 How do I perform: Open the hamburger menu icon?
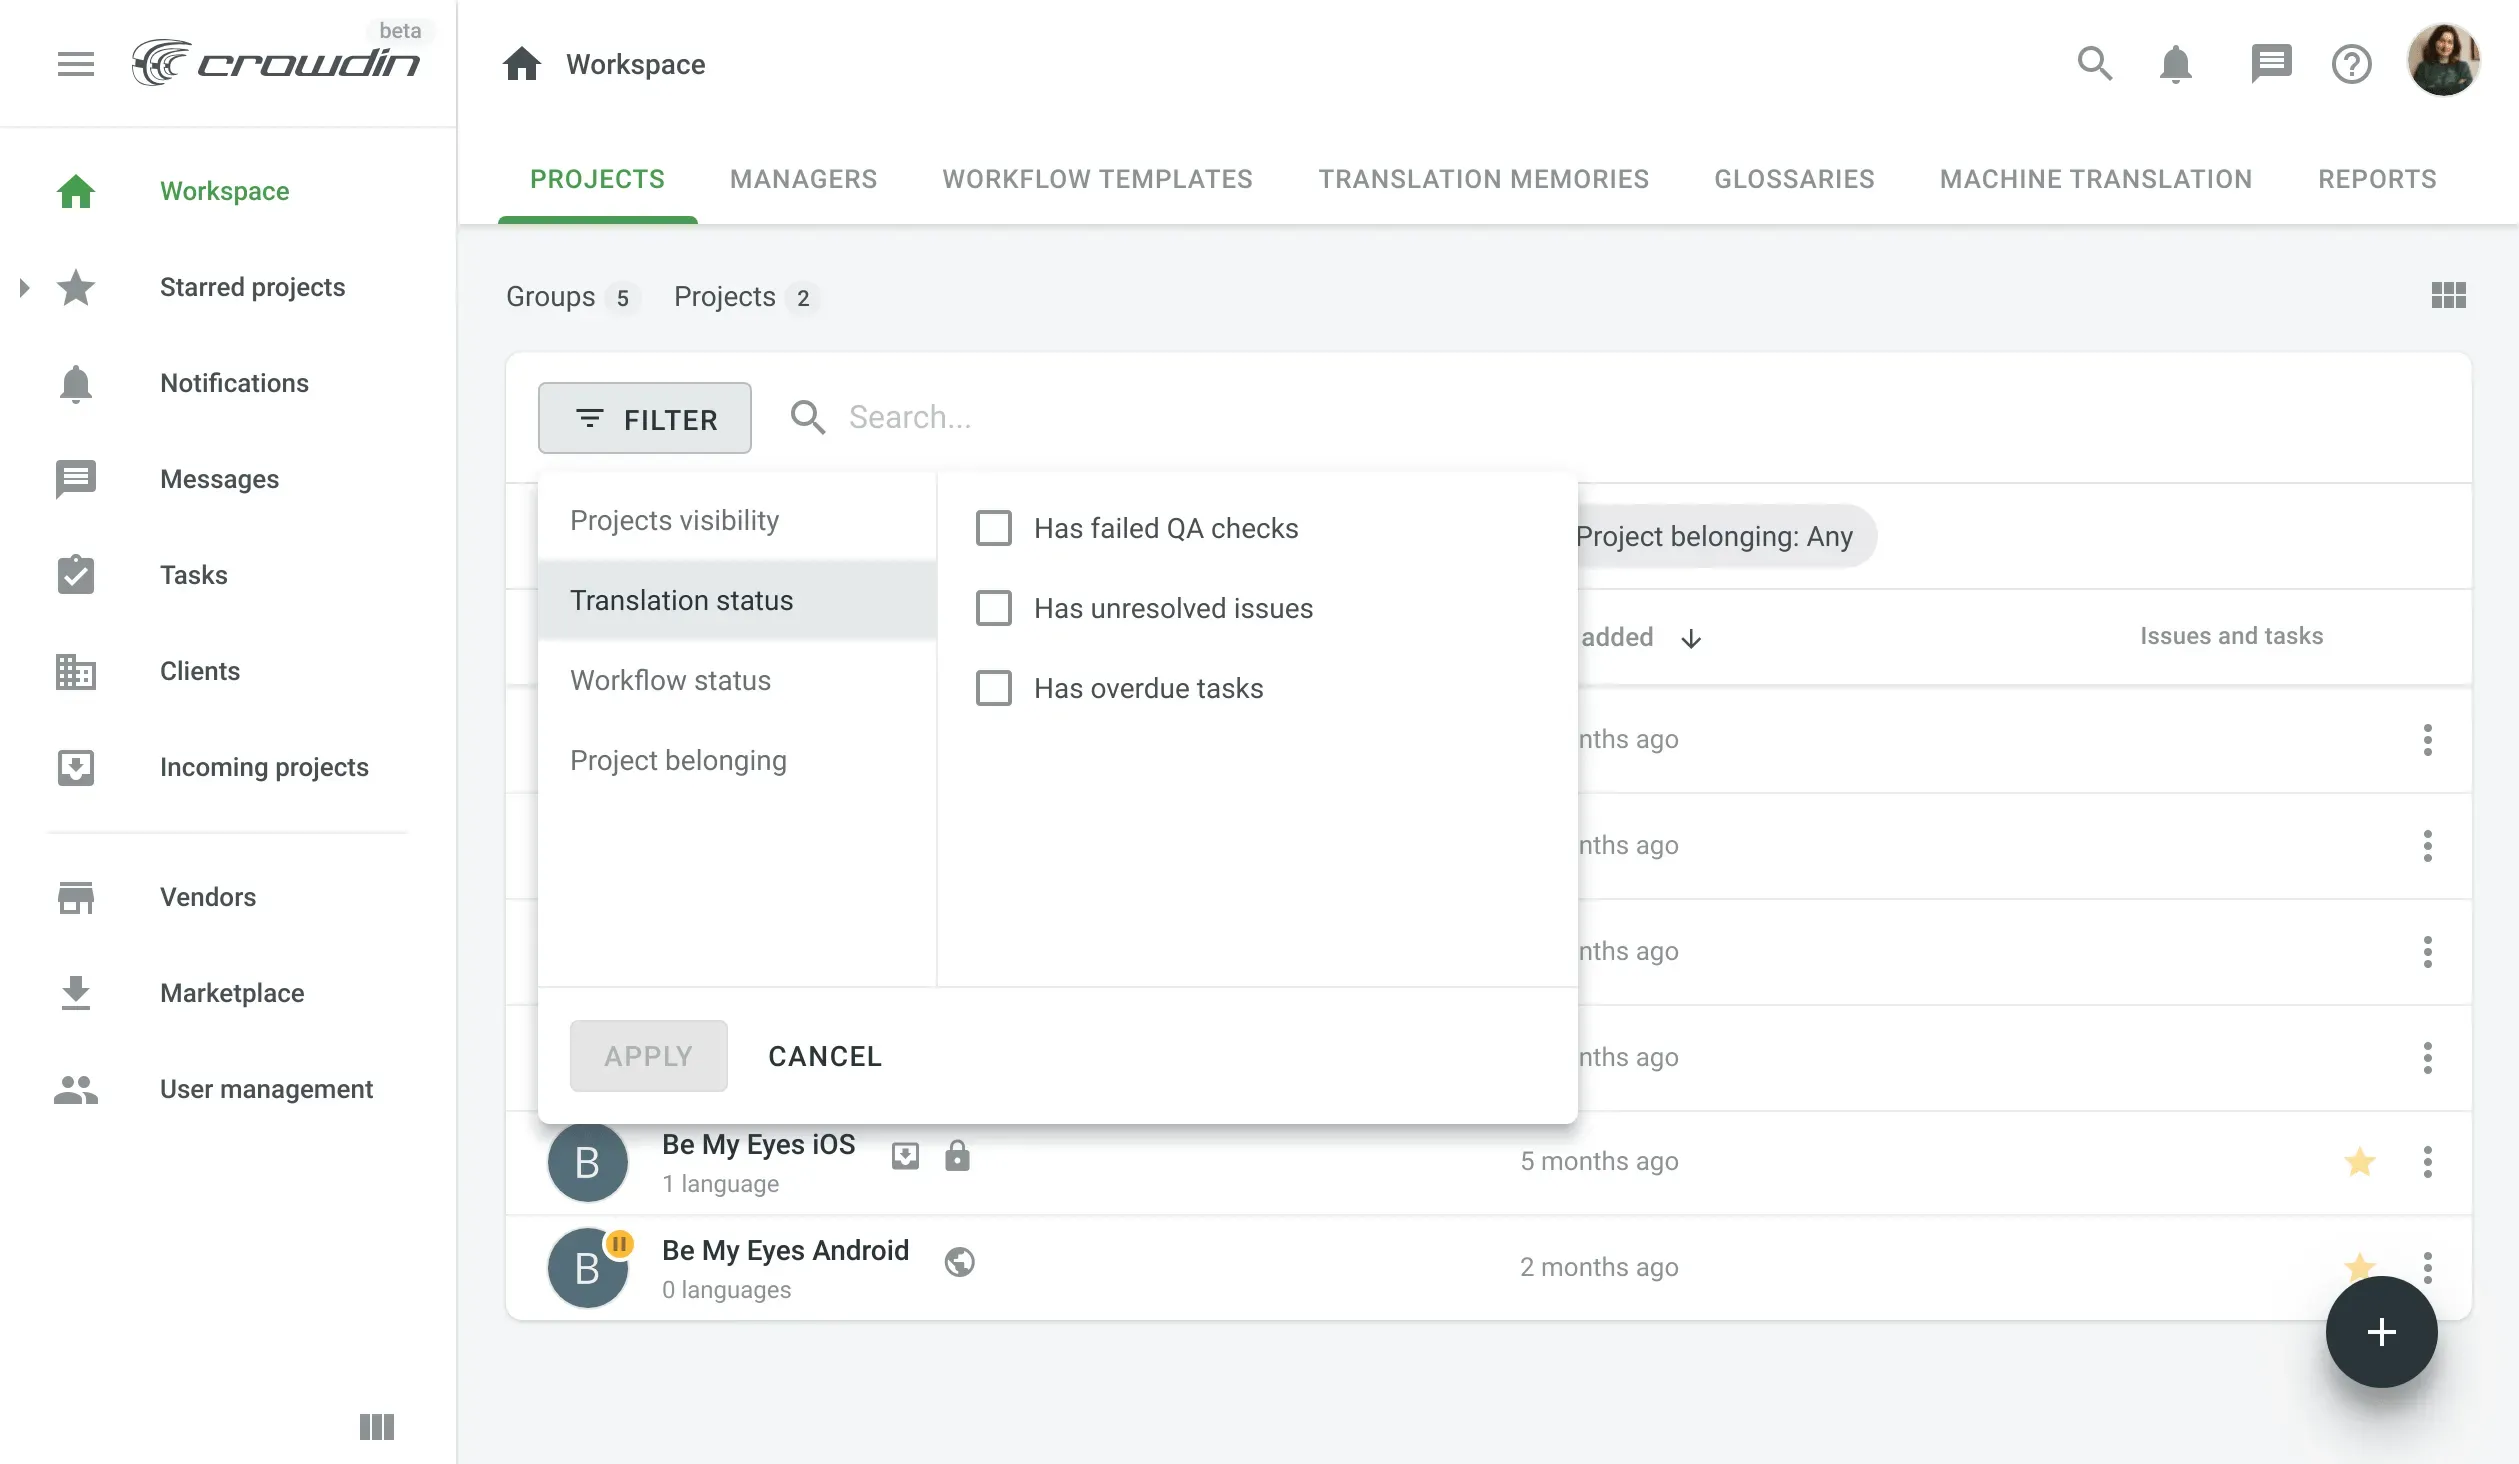tap(75, 65)
